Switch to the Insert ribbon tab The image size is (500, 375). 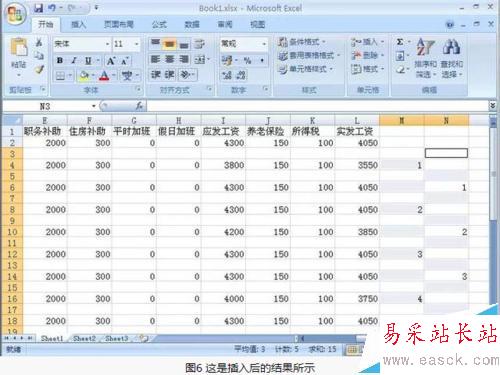point(79,24)
